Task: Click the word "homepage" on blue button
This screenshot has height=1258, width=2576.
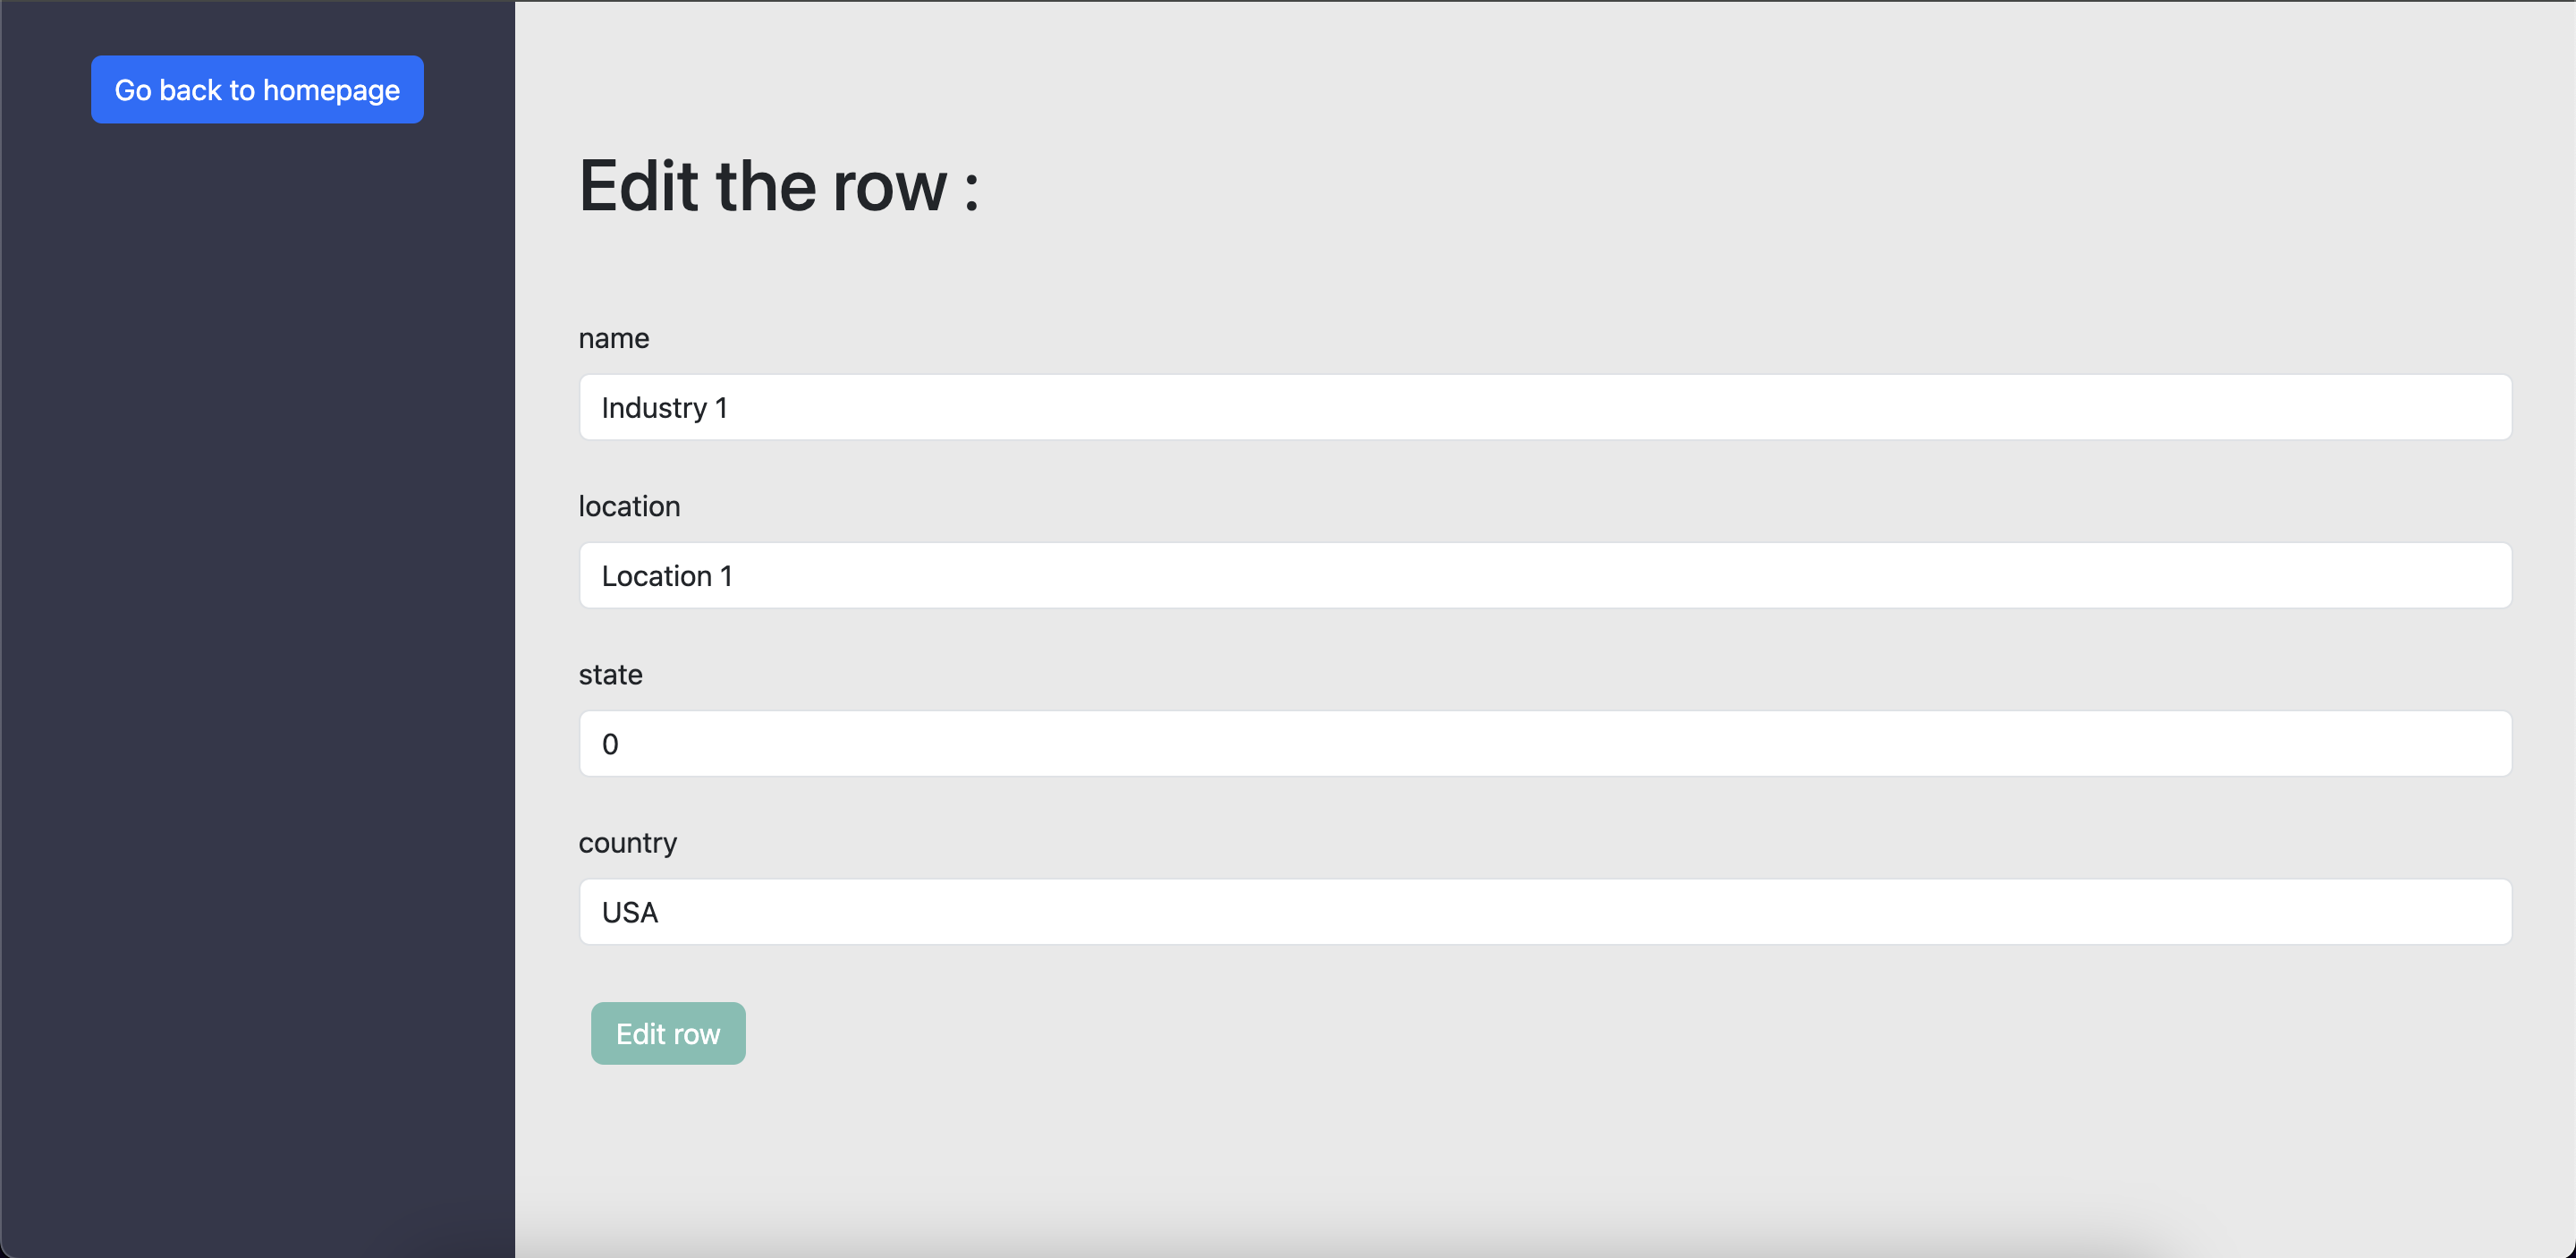Action: [331, 91]
